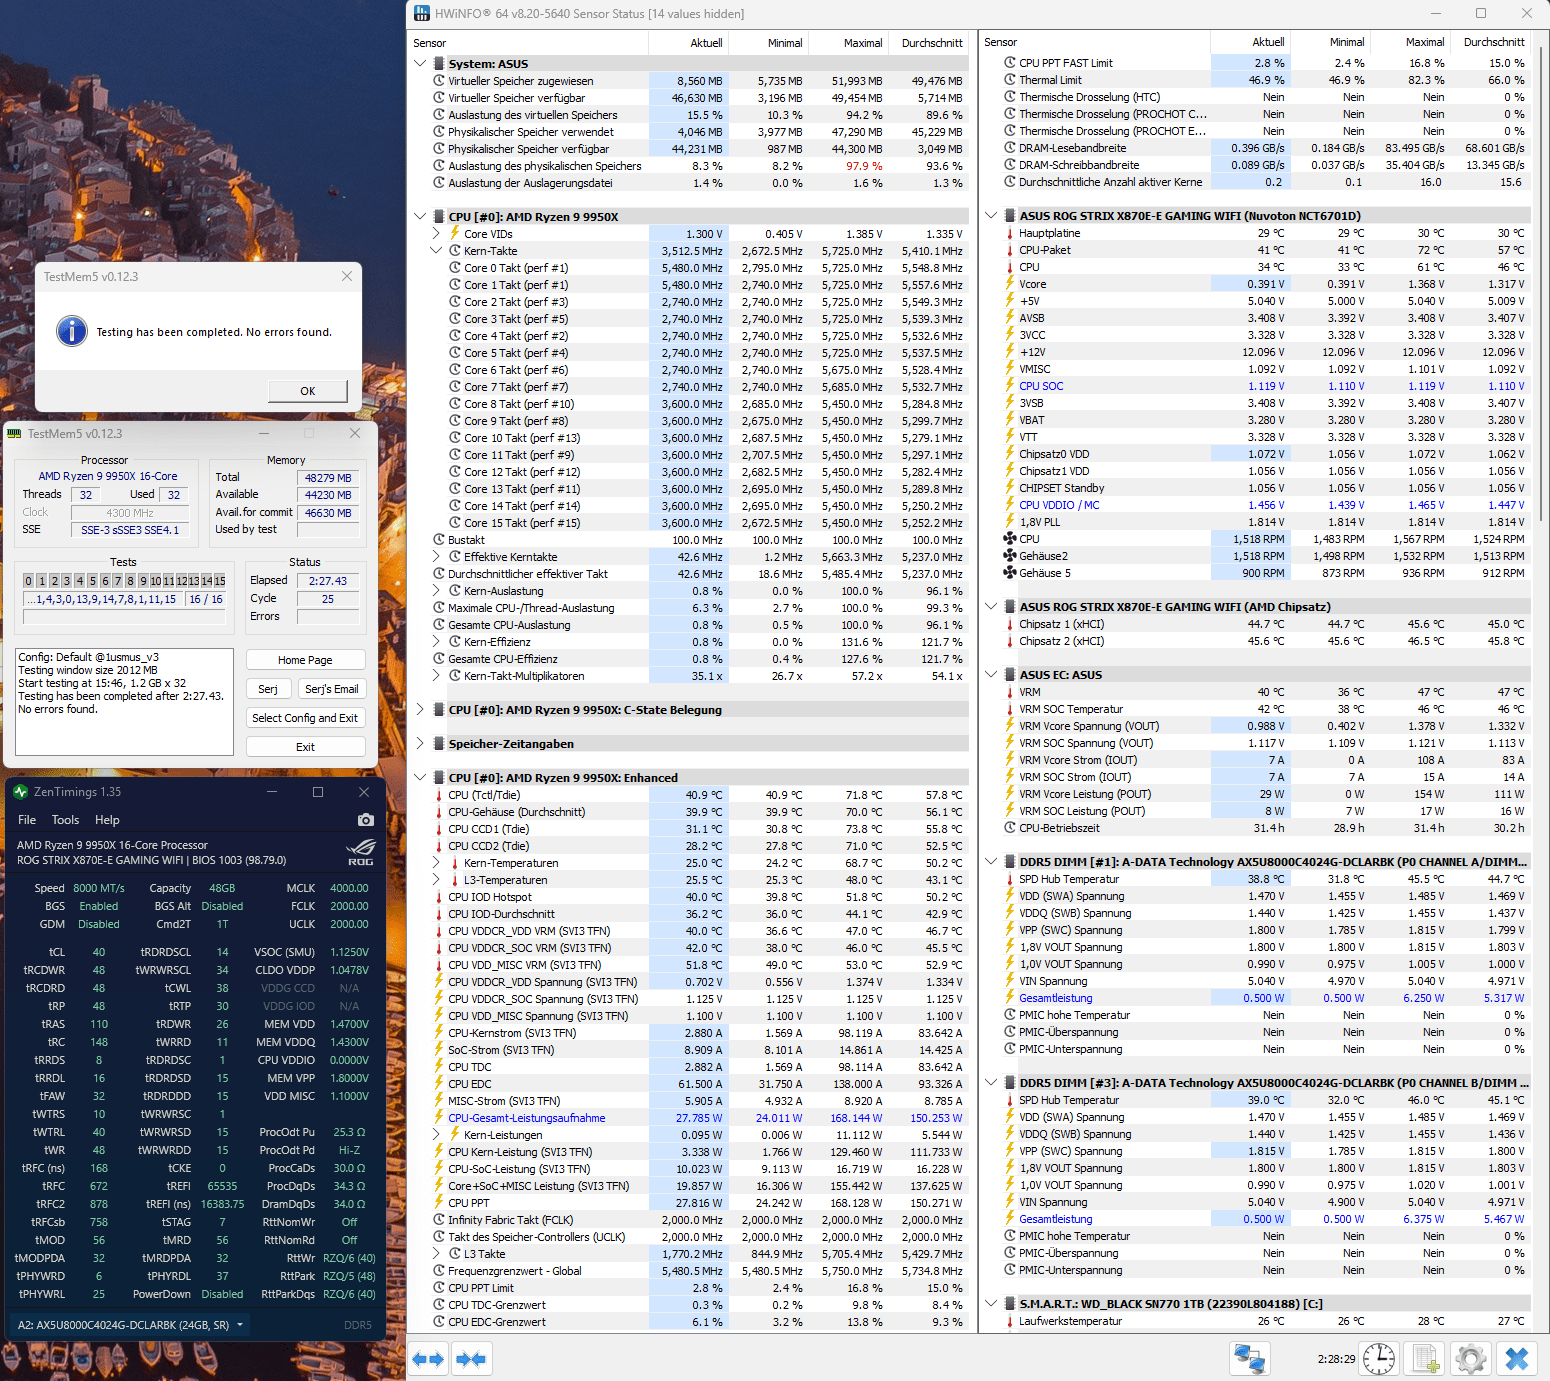Click the fan icon next to Gehäuse2
1550x1381 pixels.
1010,556
